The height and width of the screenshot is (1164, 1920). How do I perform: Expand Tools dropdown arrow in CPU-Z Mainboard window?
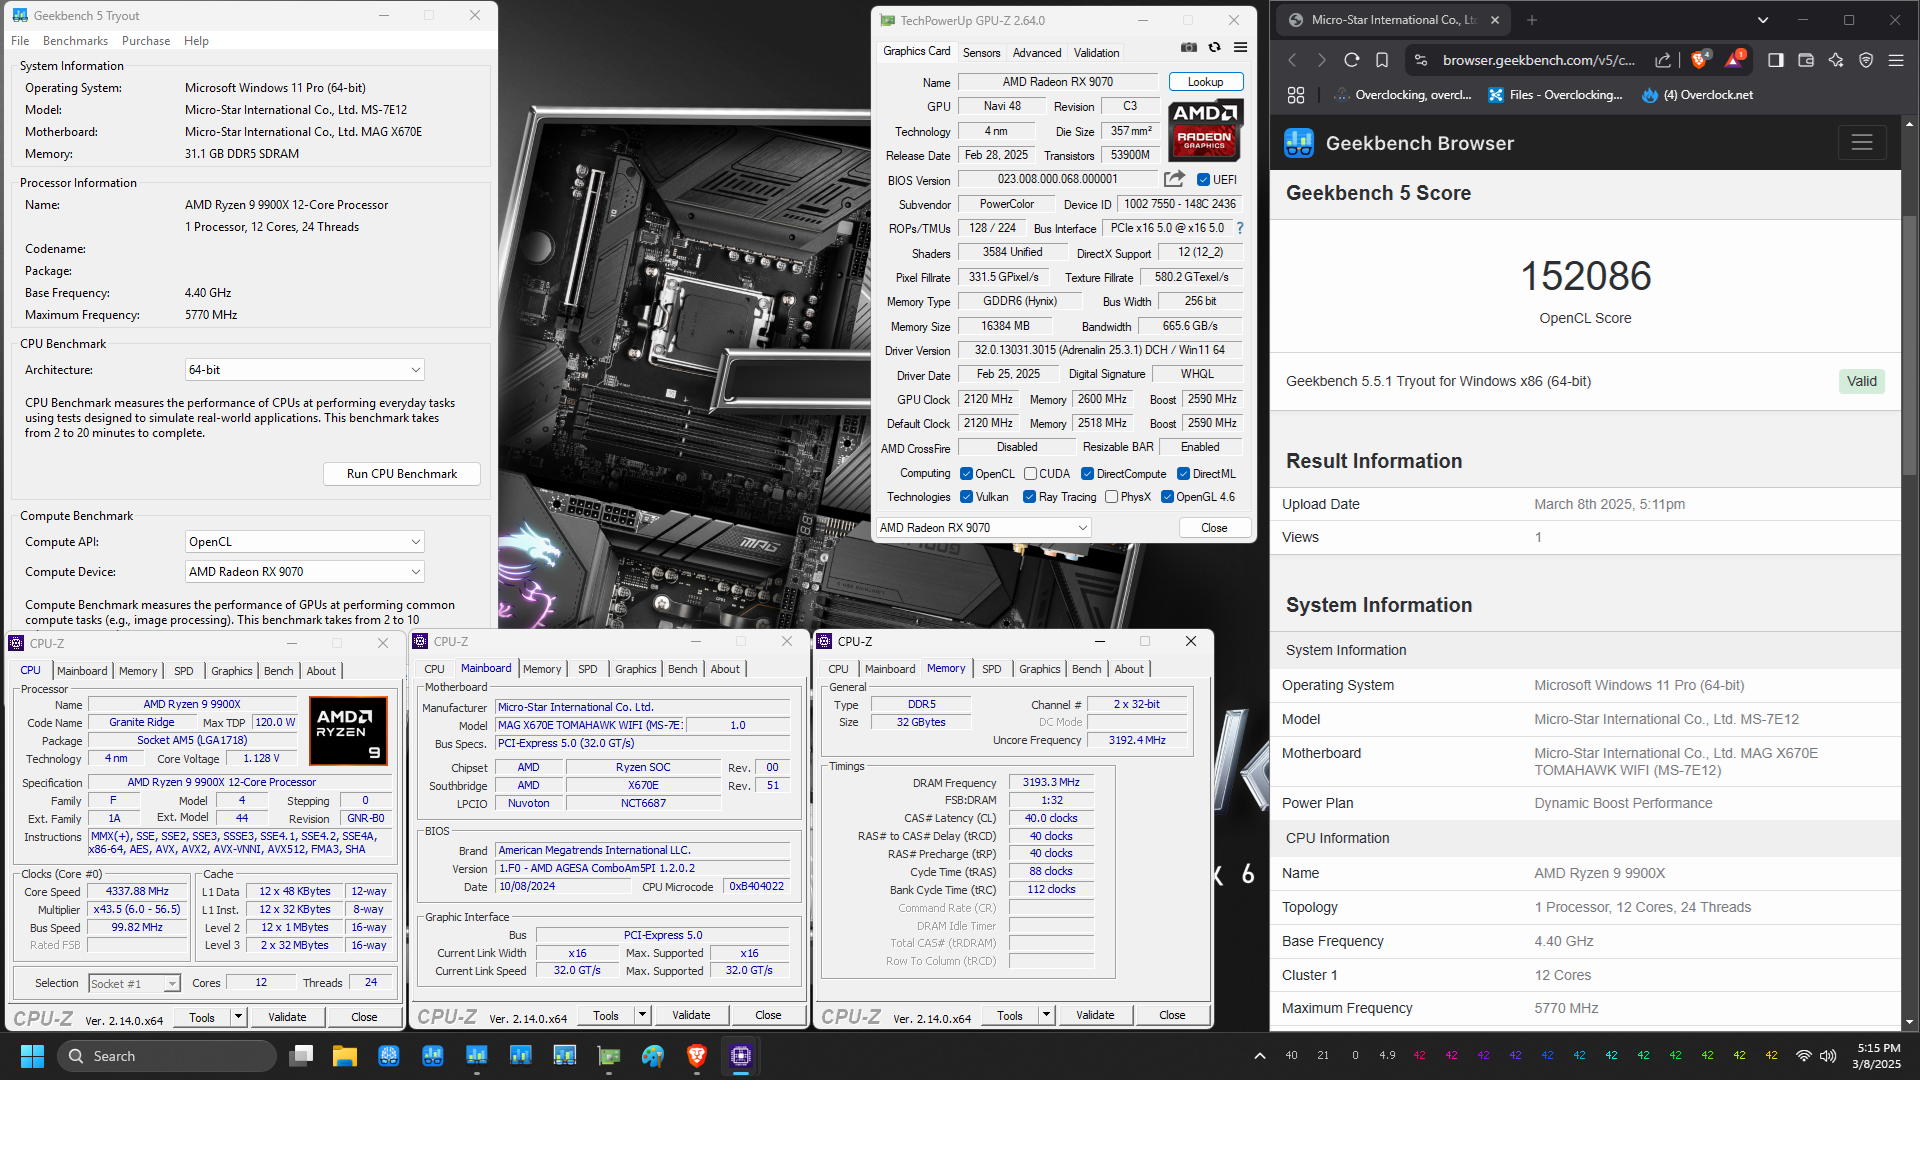(x=642, y=1015)
